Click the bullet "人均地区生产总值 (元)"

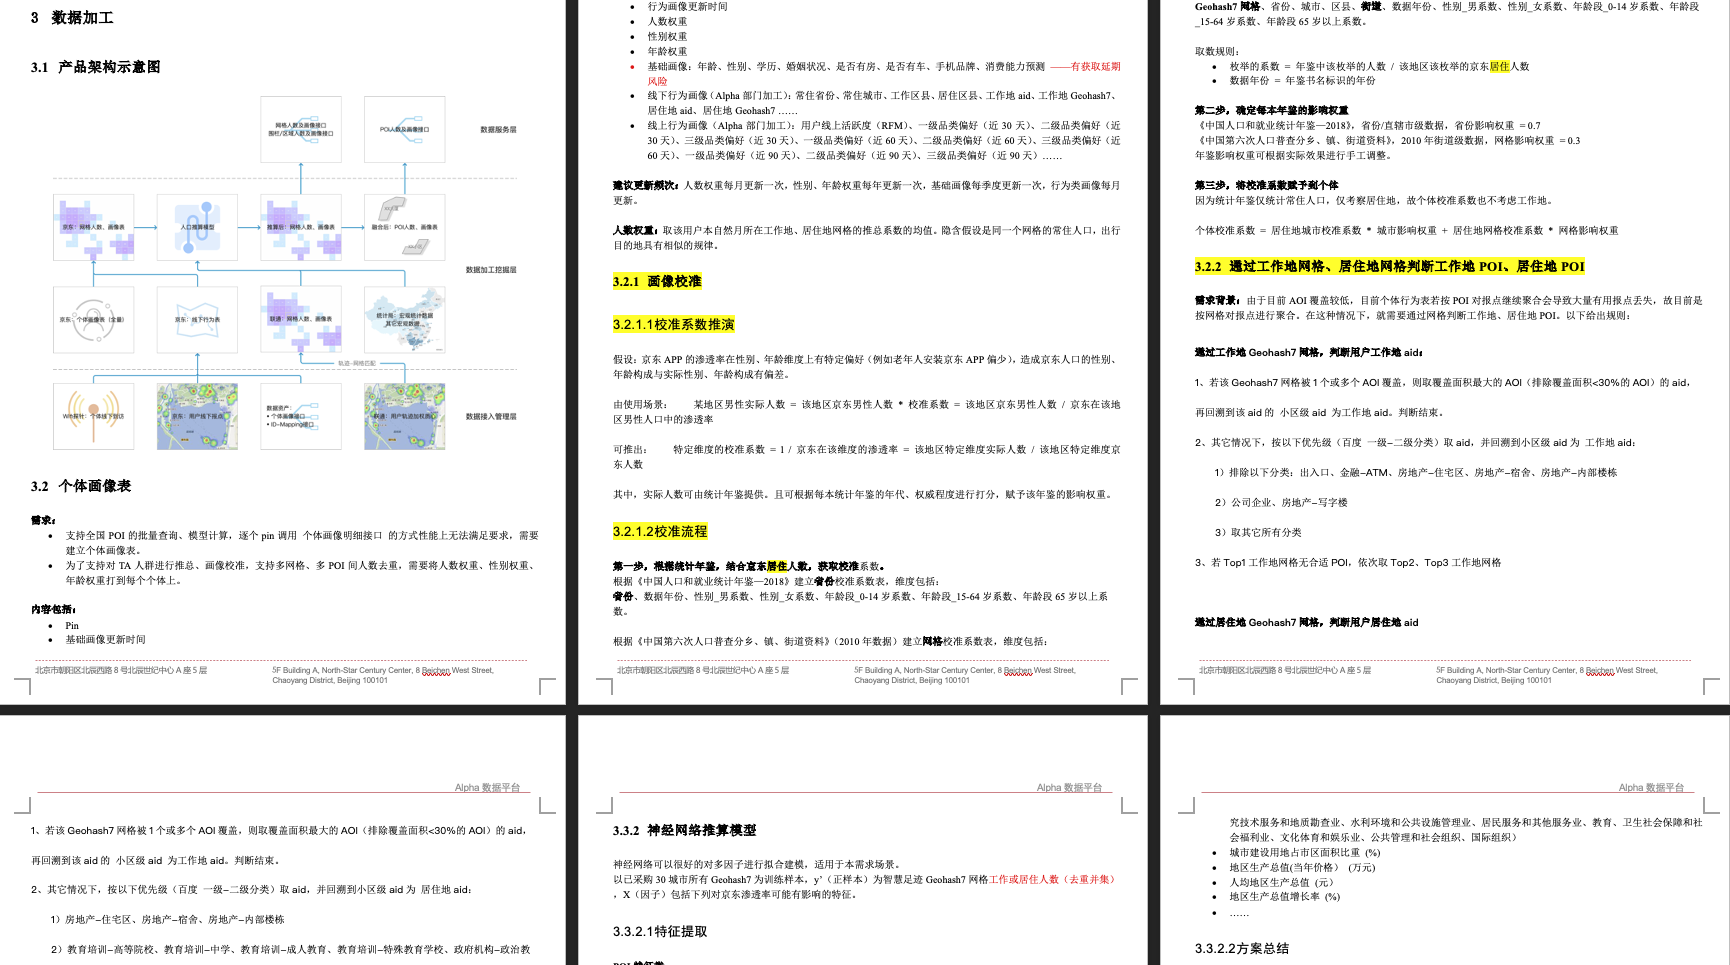click(1282, 883)
